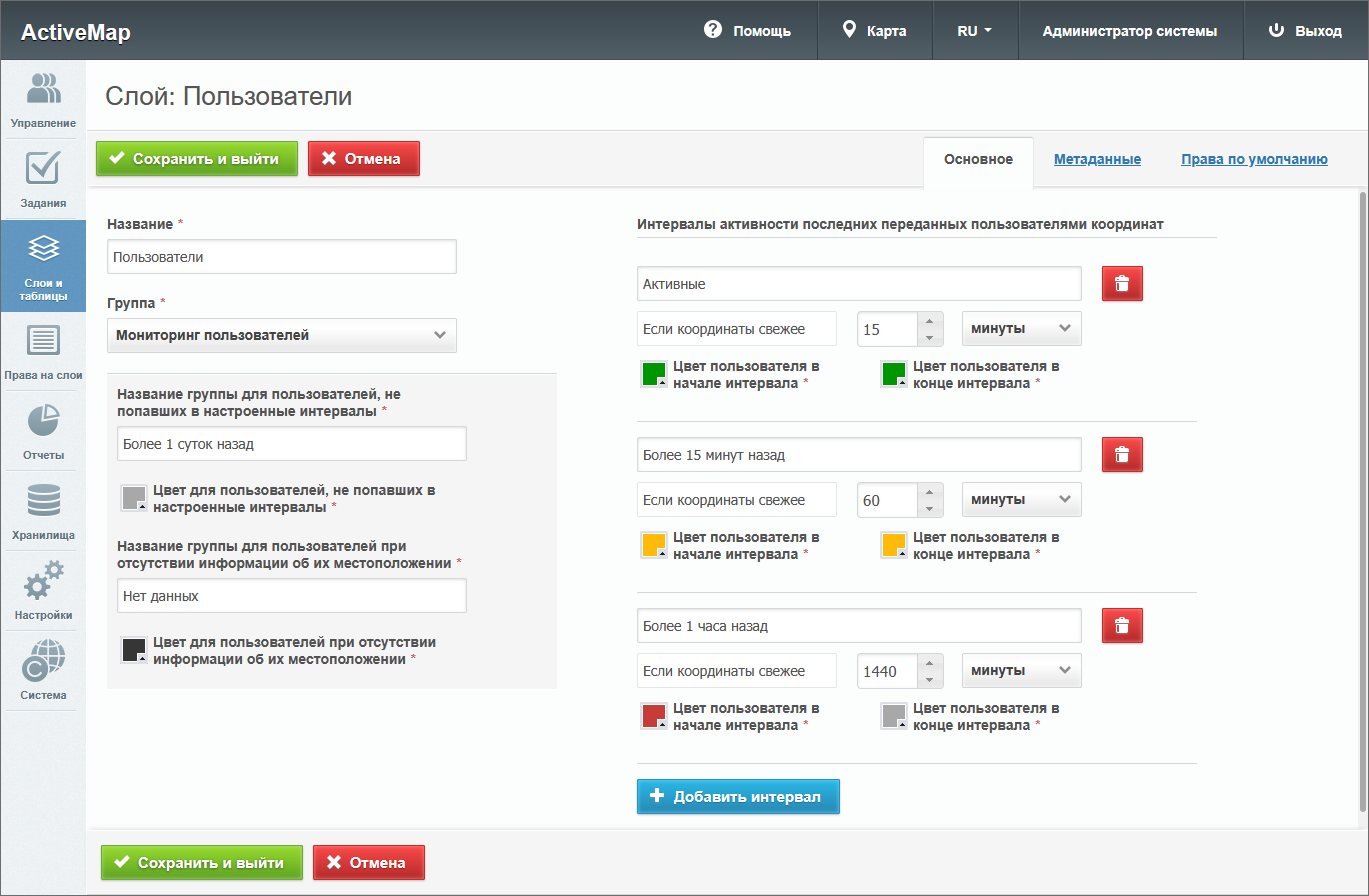Click the top Сохранить и выйти button
Image resolution: width=1369 pixels, height=896 pixels.
[x=197, y=159]
